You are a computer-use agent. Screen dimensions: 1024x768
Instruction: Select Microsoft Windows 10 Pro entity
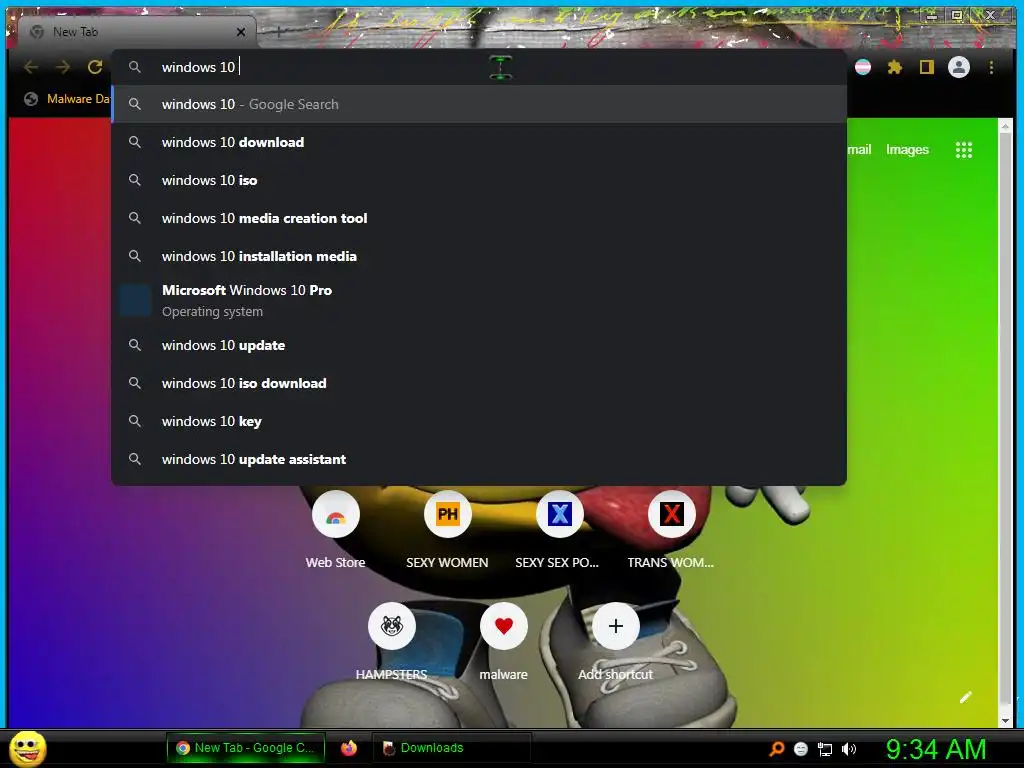coord(479,300)
